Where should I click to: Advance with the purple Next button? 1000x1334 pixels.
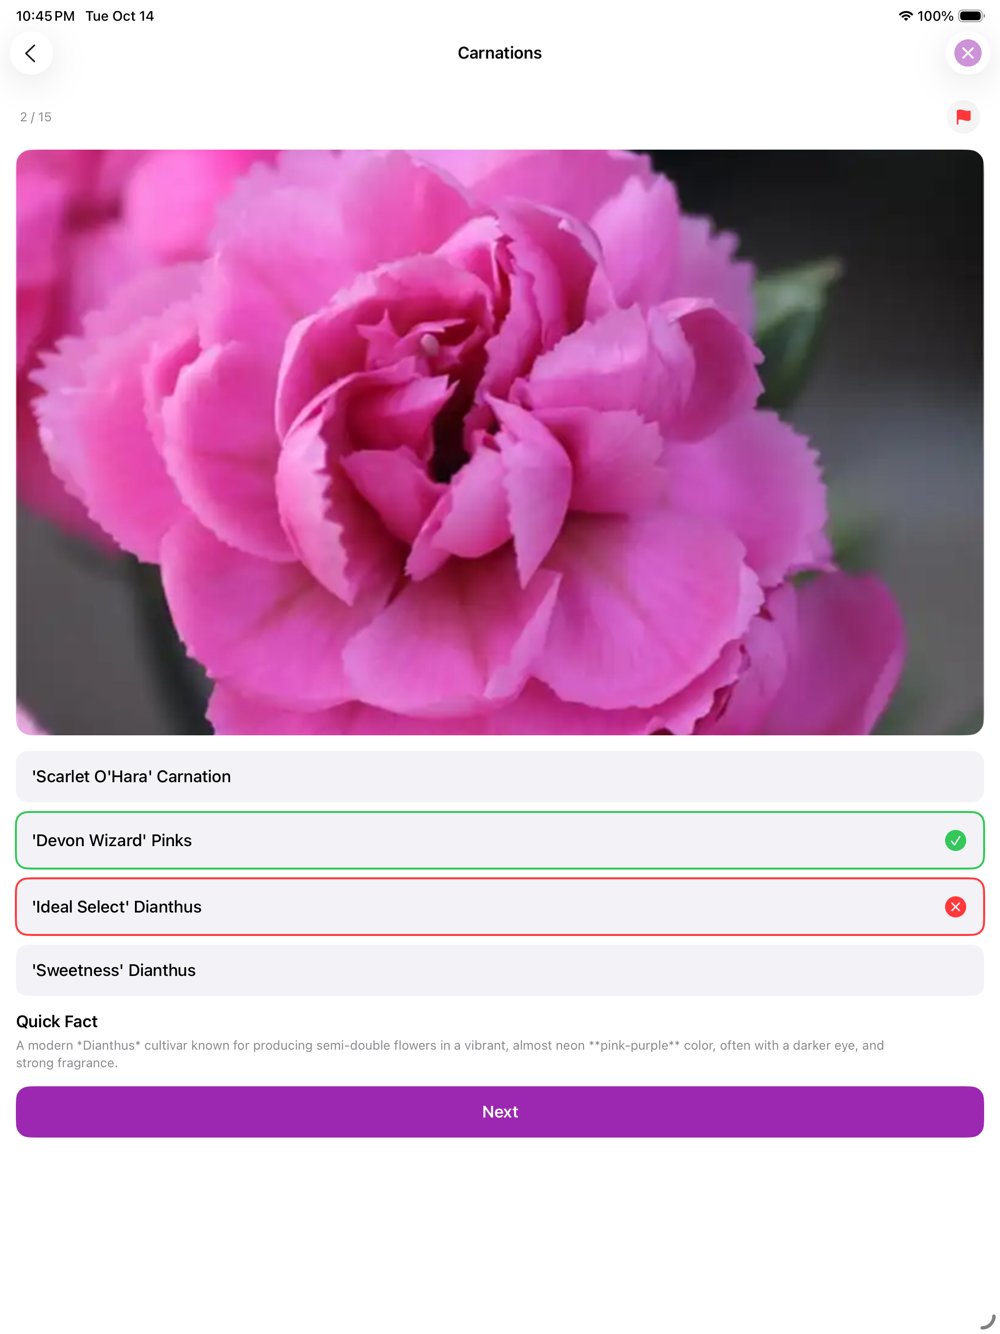click(x=500, y=1112)
